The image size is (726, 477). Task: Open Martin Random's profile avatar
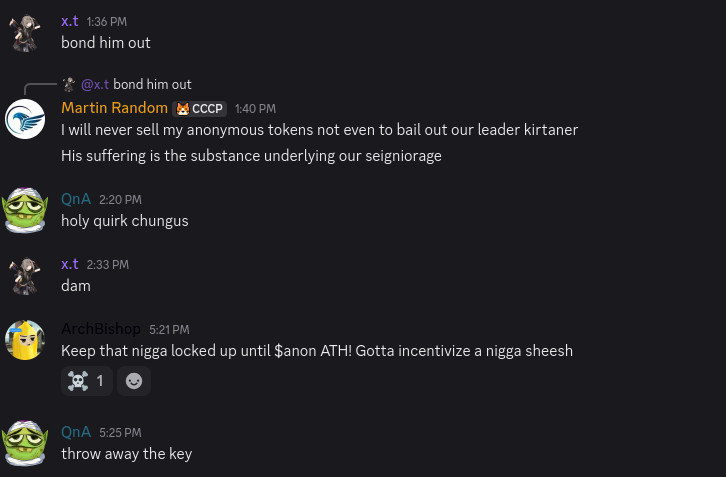(x=25, y=119)
